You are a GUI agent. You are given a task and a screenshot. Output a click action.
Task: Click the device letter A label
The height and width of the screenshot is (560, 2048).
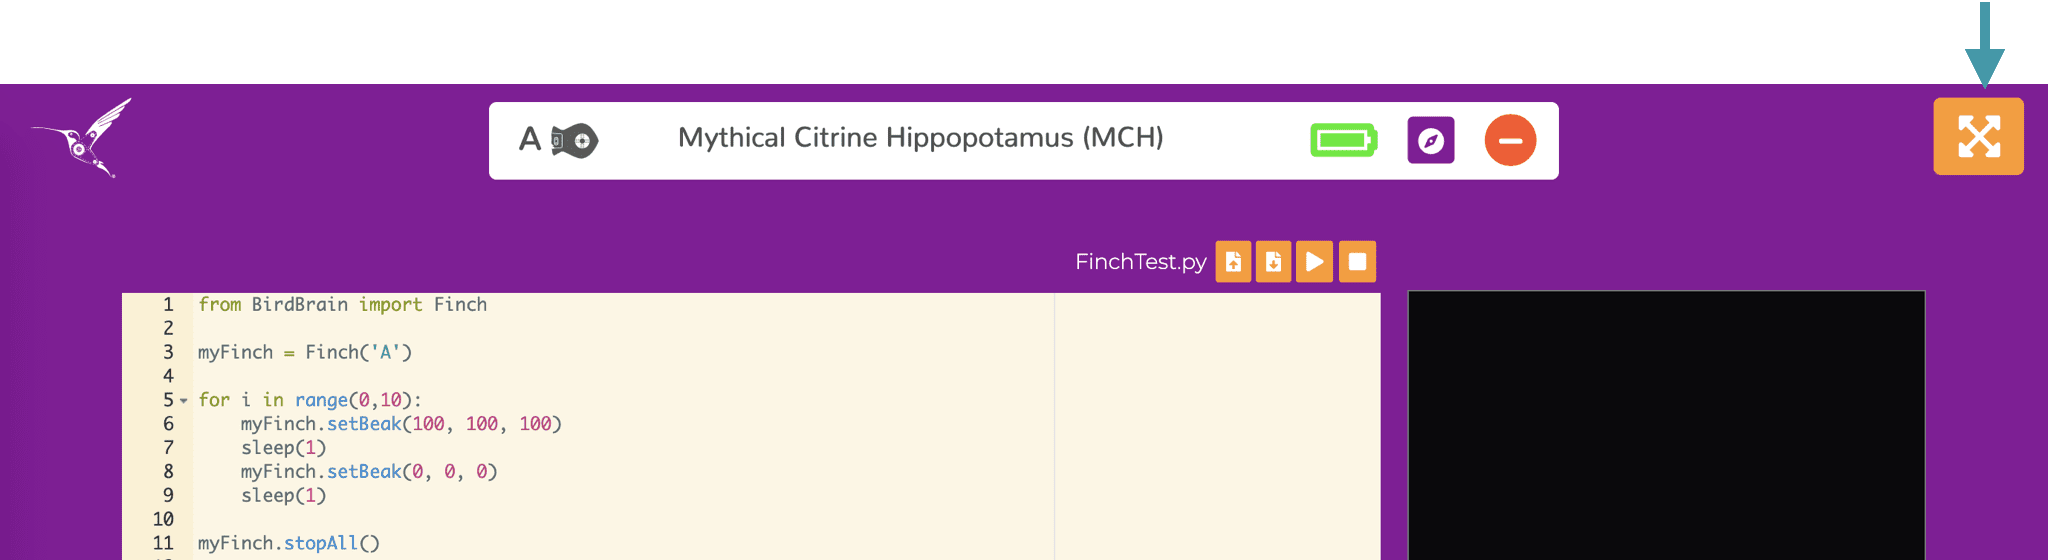(529, 140)
